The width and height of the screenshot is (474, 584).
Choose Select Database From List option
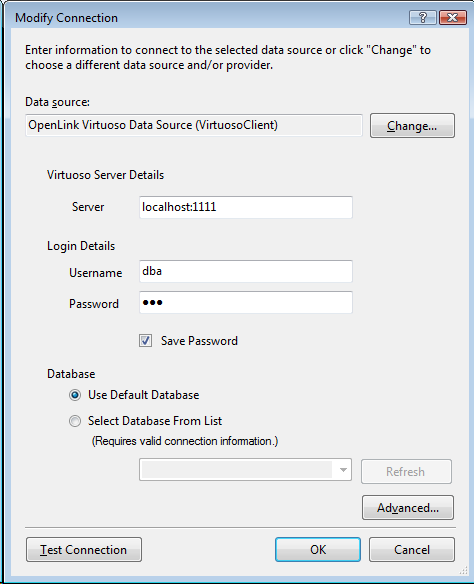(75, 421)
